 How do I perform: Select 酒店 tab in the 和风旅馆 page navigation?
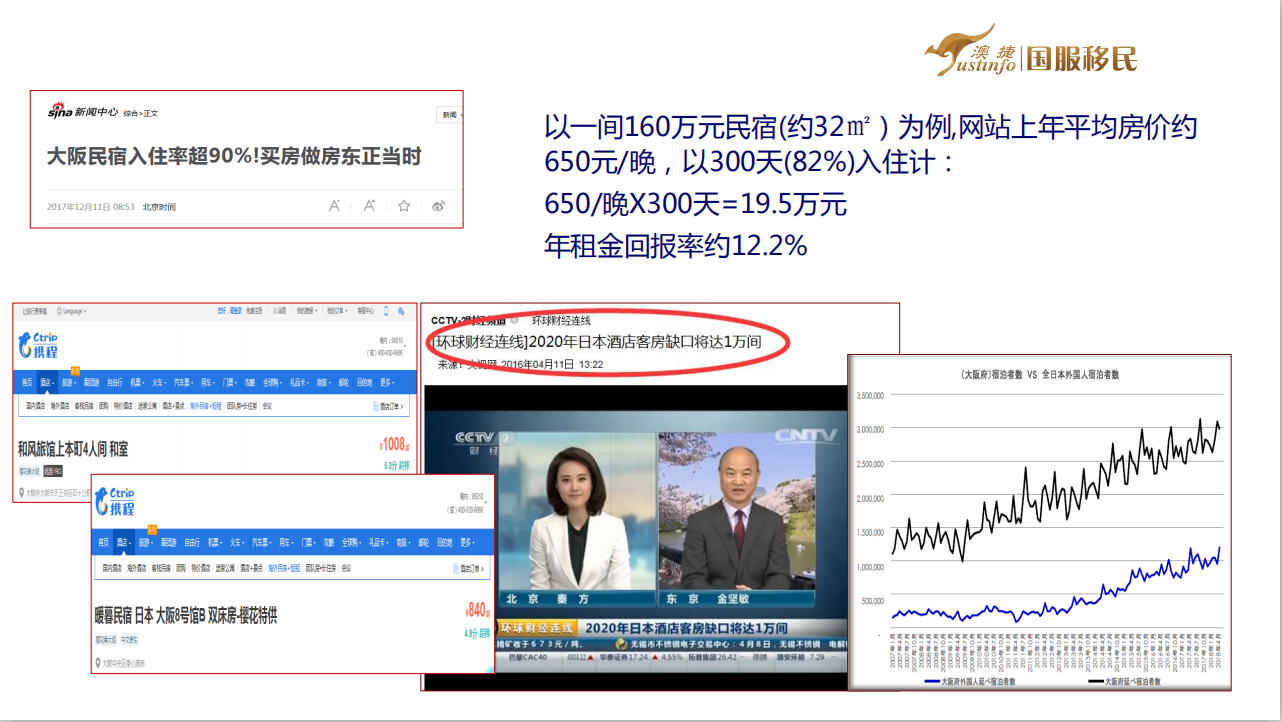[47, 383]
